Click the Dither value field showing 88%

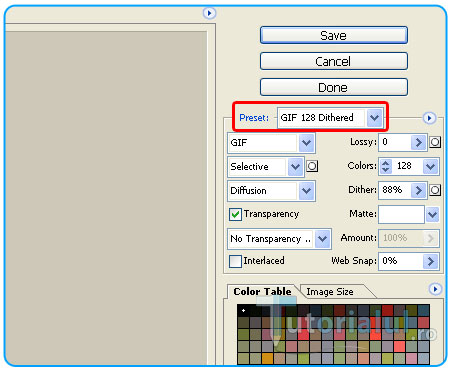(396, 190)
